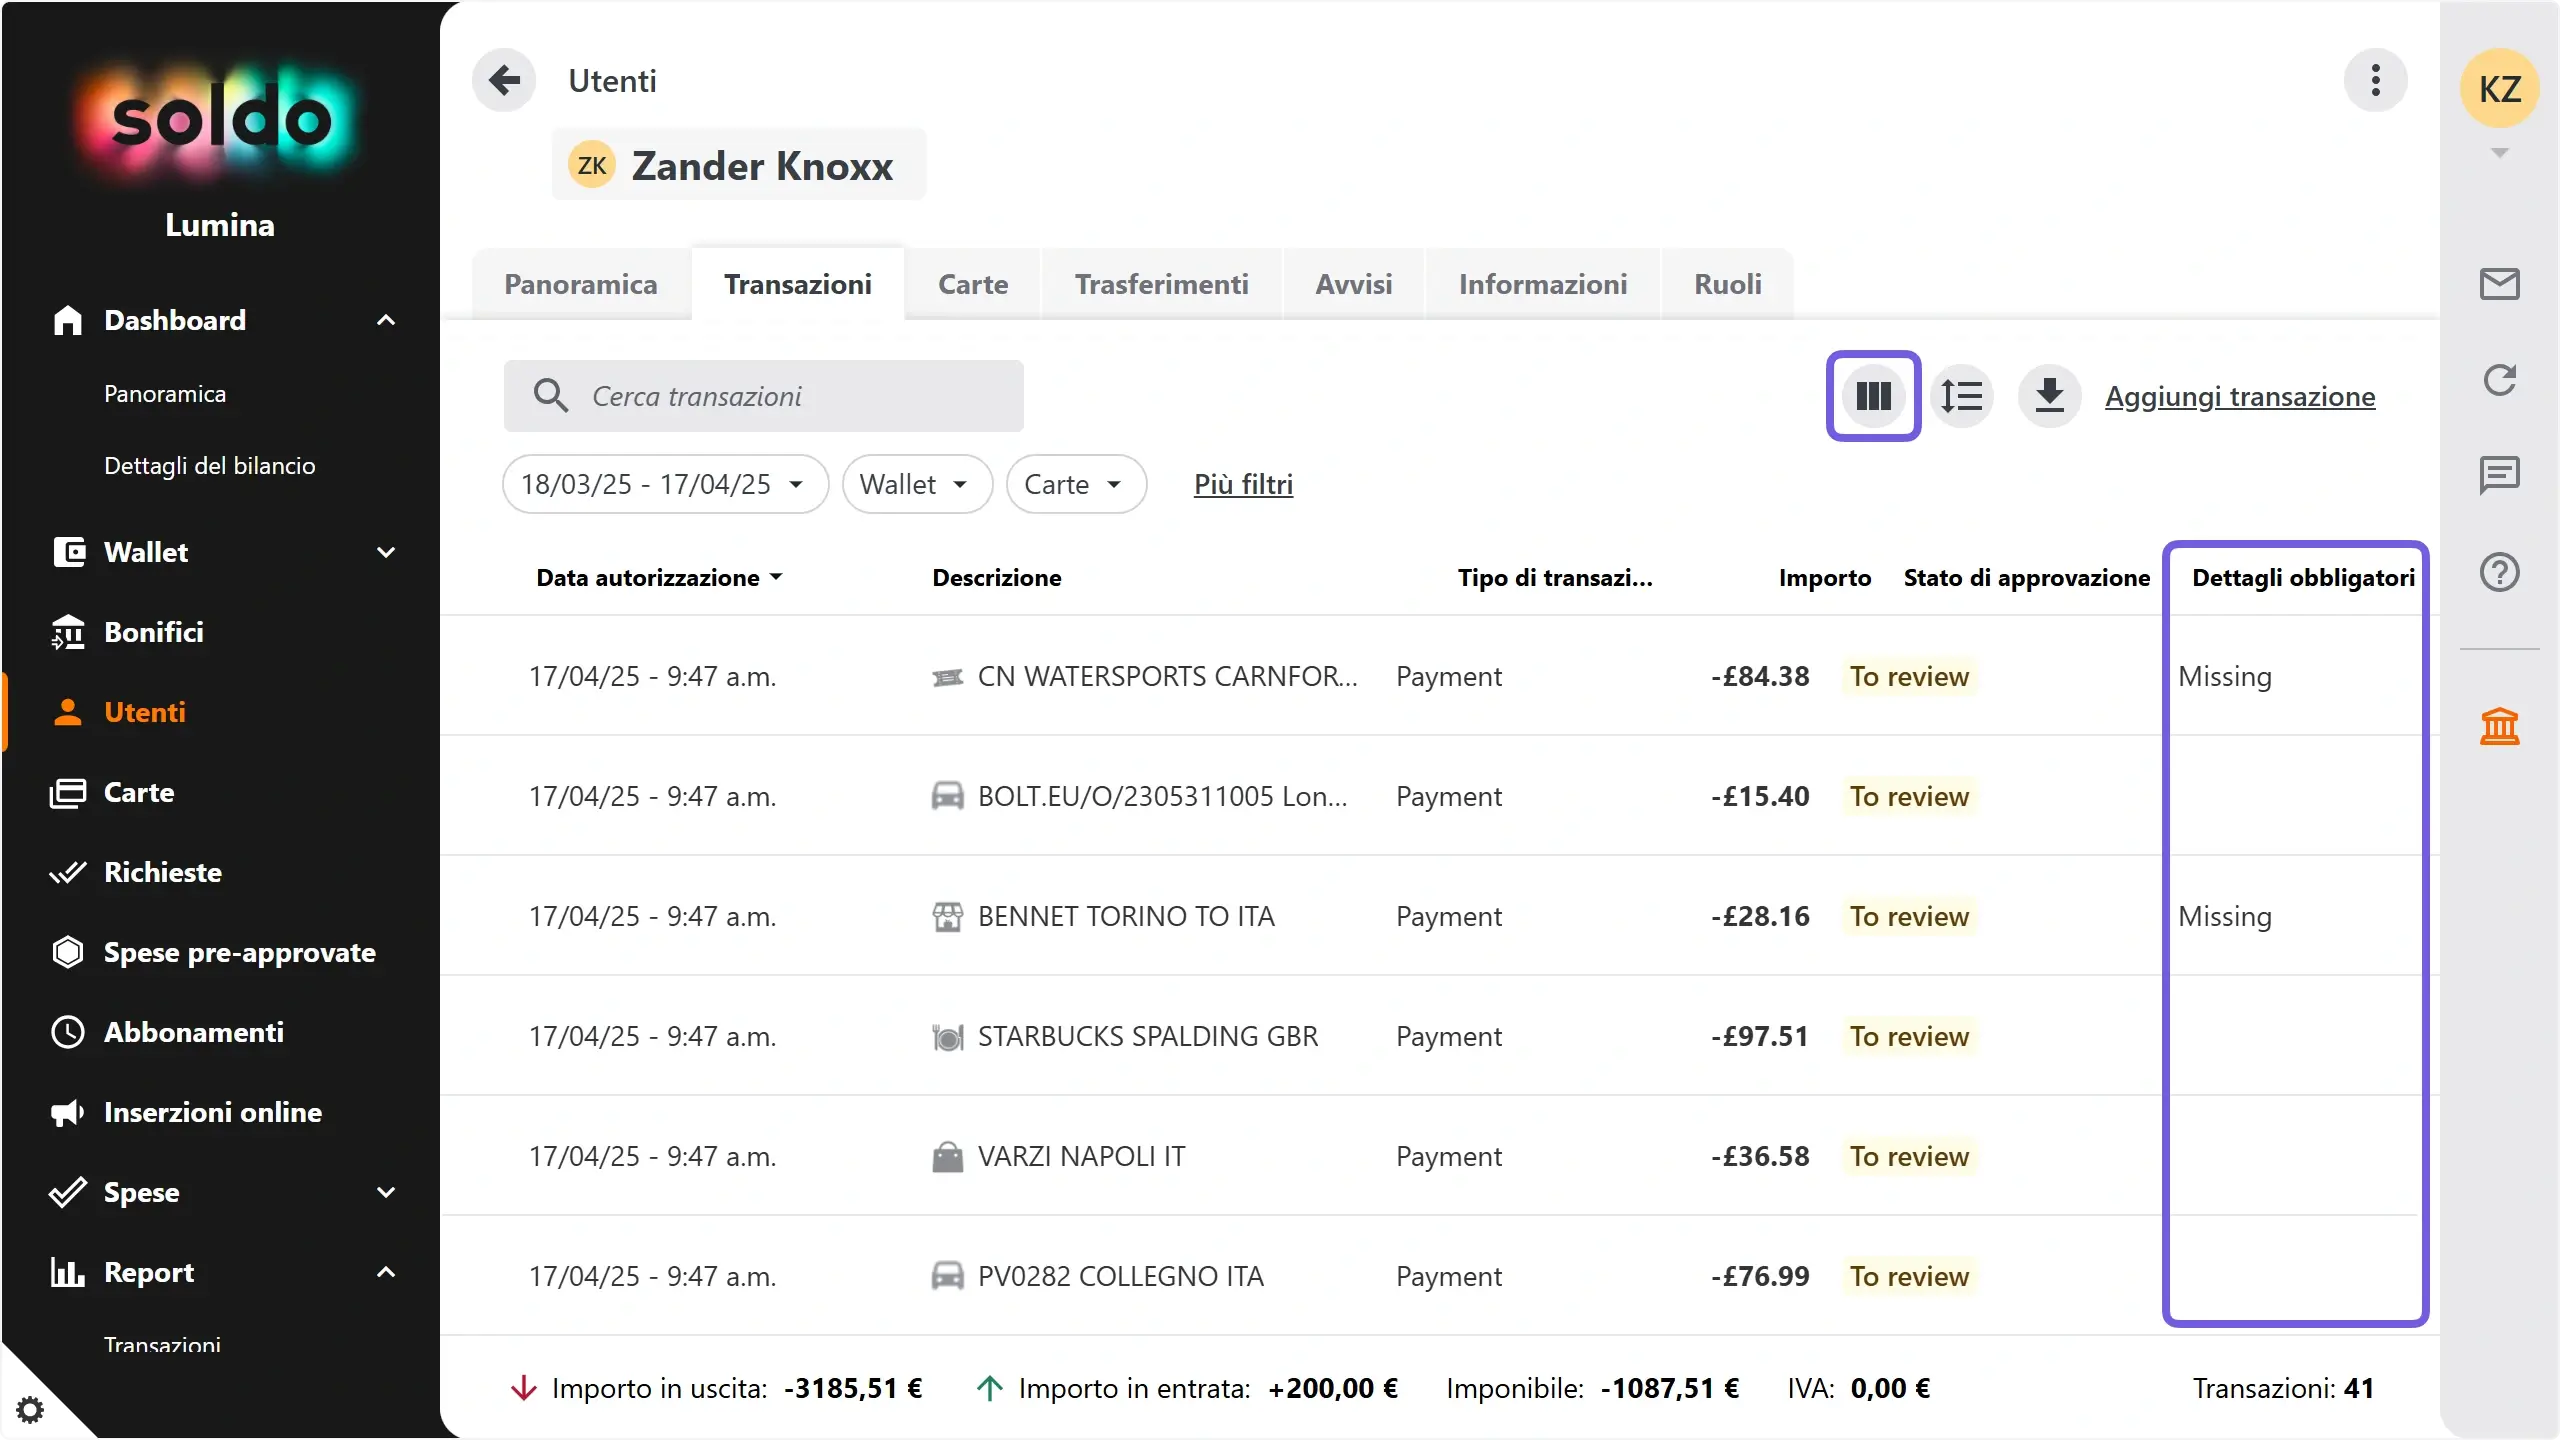This screenshot has width=2560, height=1440.
Task: Open the CN WATERSPORTS CARNFOR... transaction
Action: coord(1167,677)
